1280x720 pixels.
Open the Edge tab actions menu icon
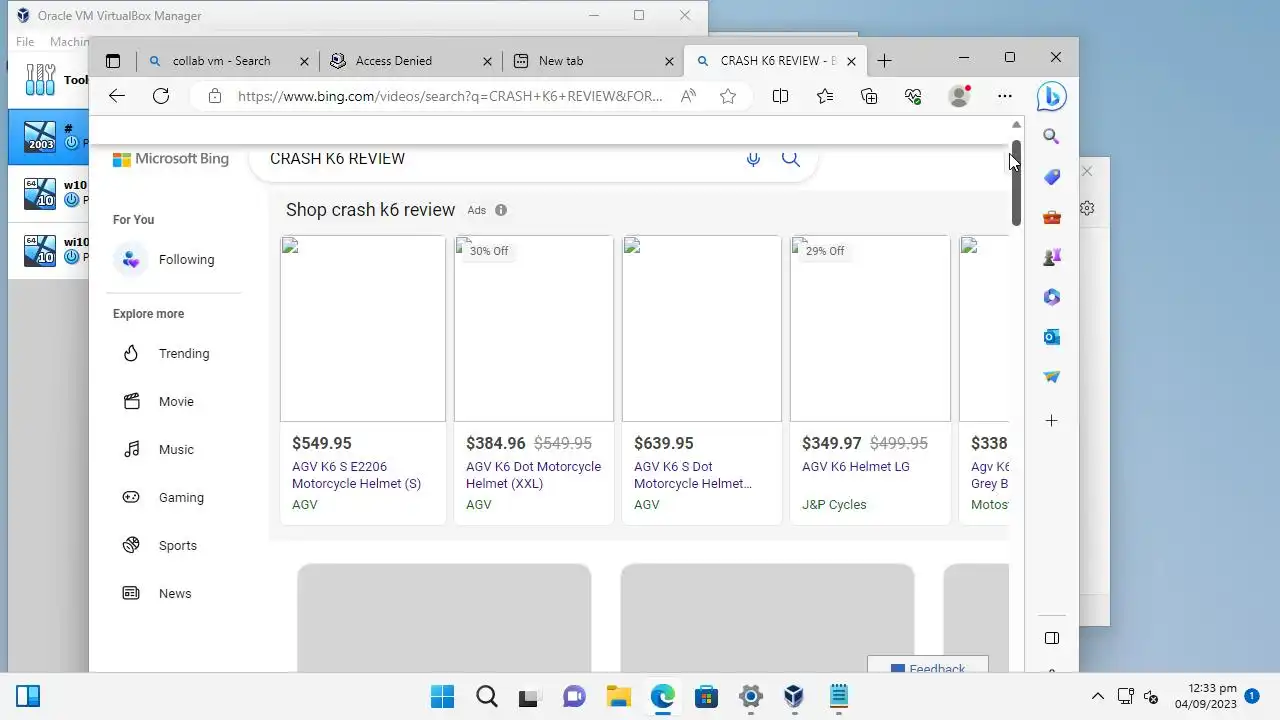(113, 61)
